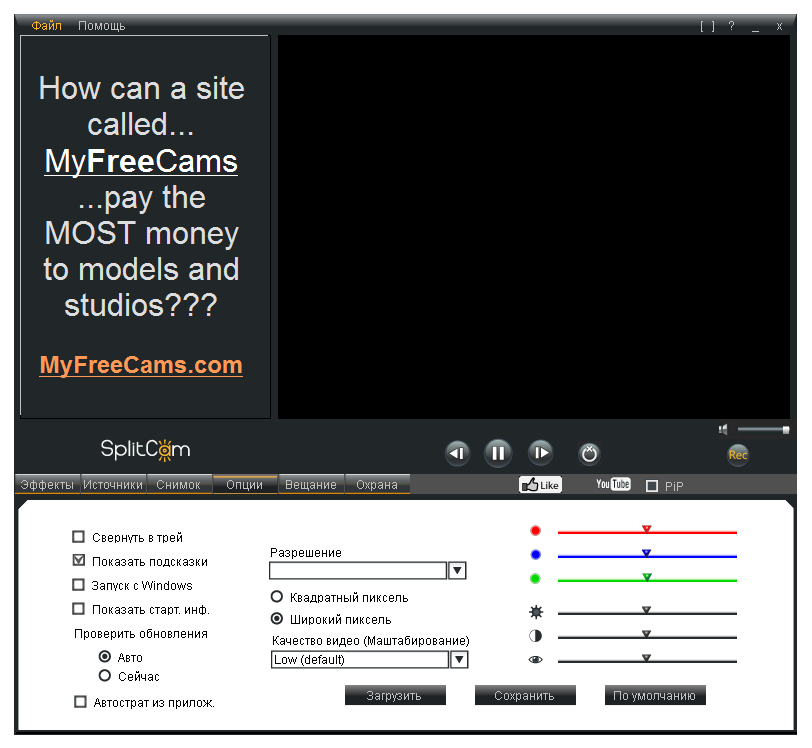Click the SplitCam logo

[146, 450]
